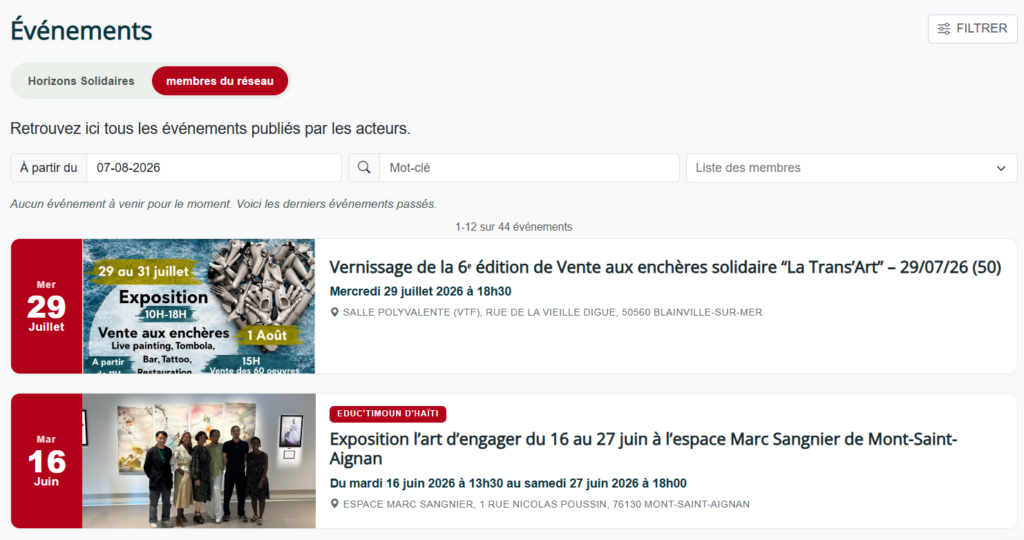
Task: Open the Liste des membres dropdown
Action: (x=852, y=168)
